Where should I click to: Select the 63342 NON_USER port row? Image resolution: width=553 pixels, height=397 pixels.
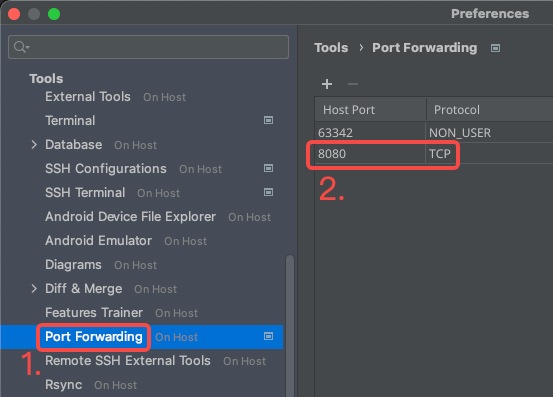(x=434, y=133)
